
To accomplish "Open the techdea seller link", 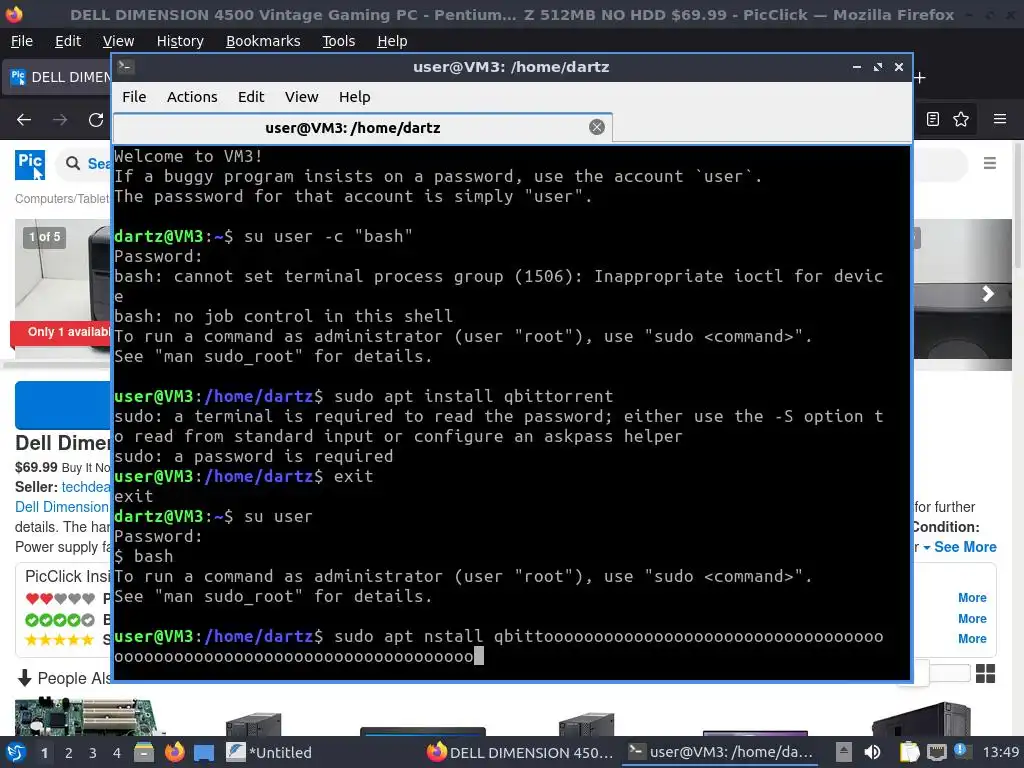I will (86, 487).
